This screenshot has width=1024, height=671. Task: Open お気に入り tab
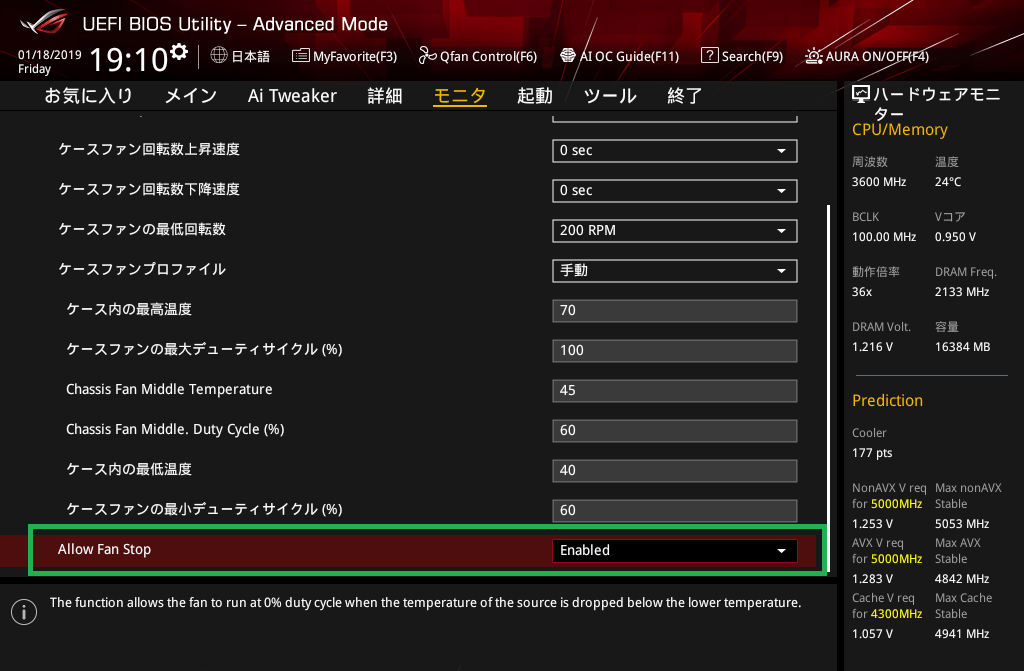point(89,96)
